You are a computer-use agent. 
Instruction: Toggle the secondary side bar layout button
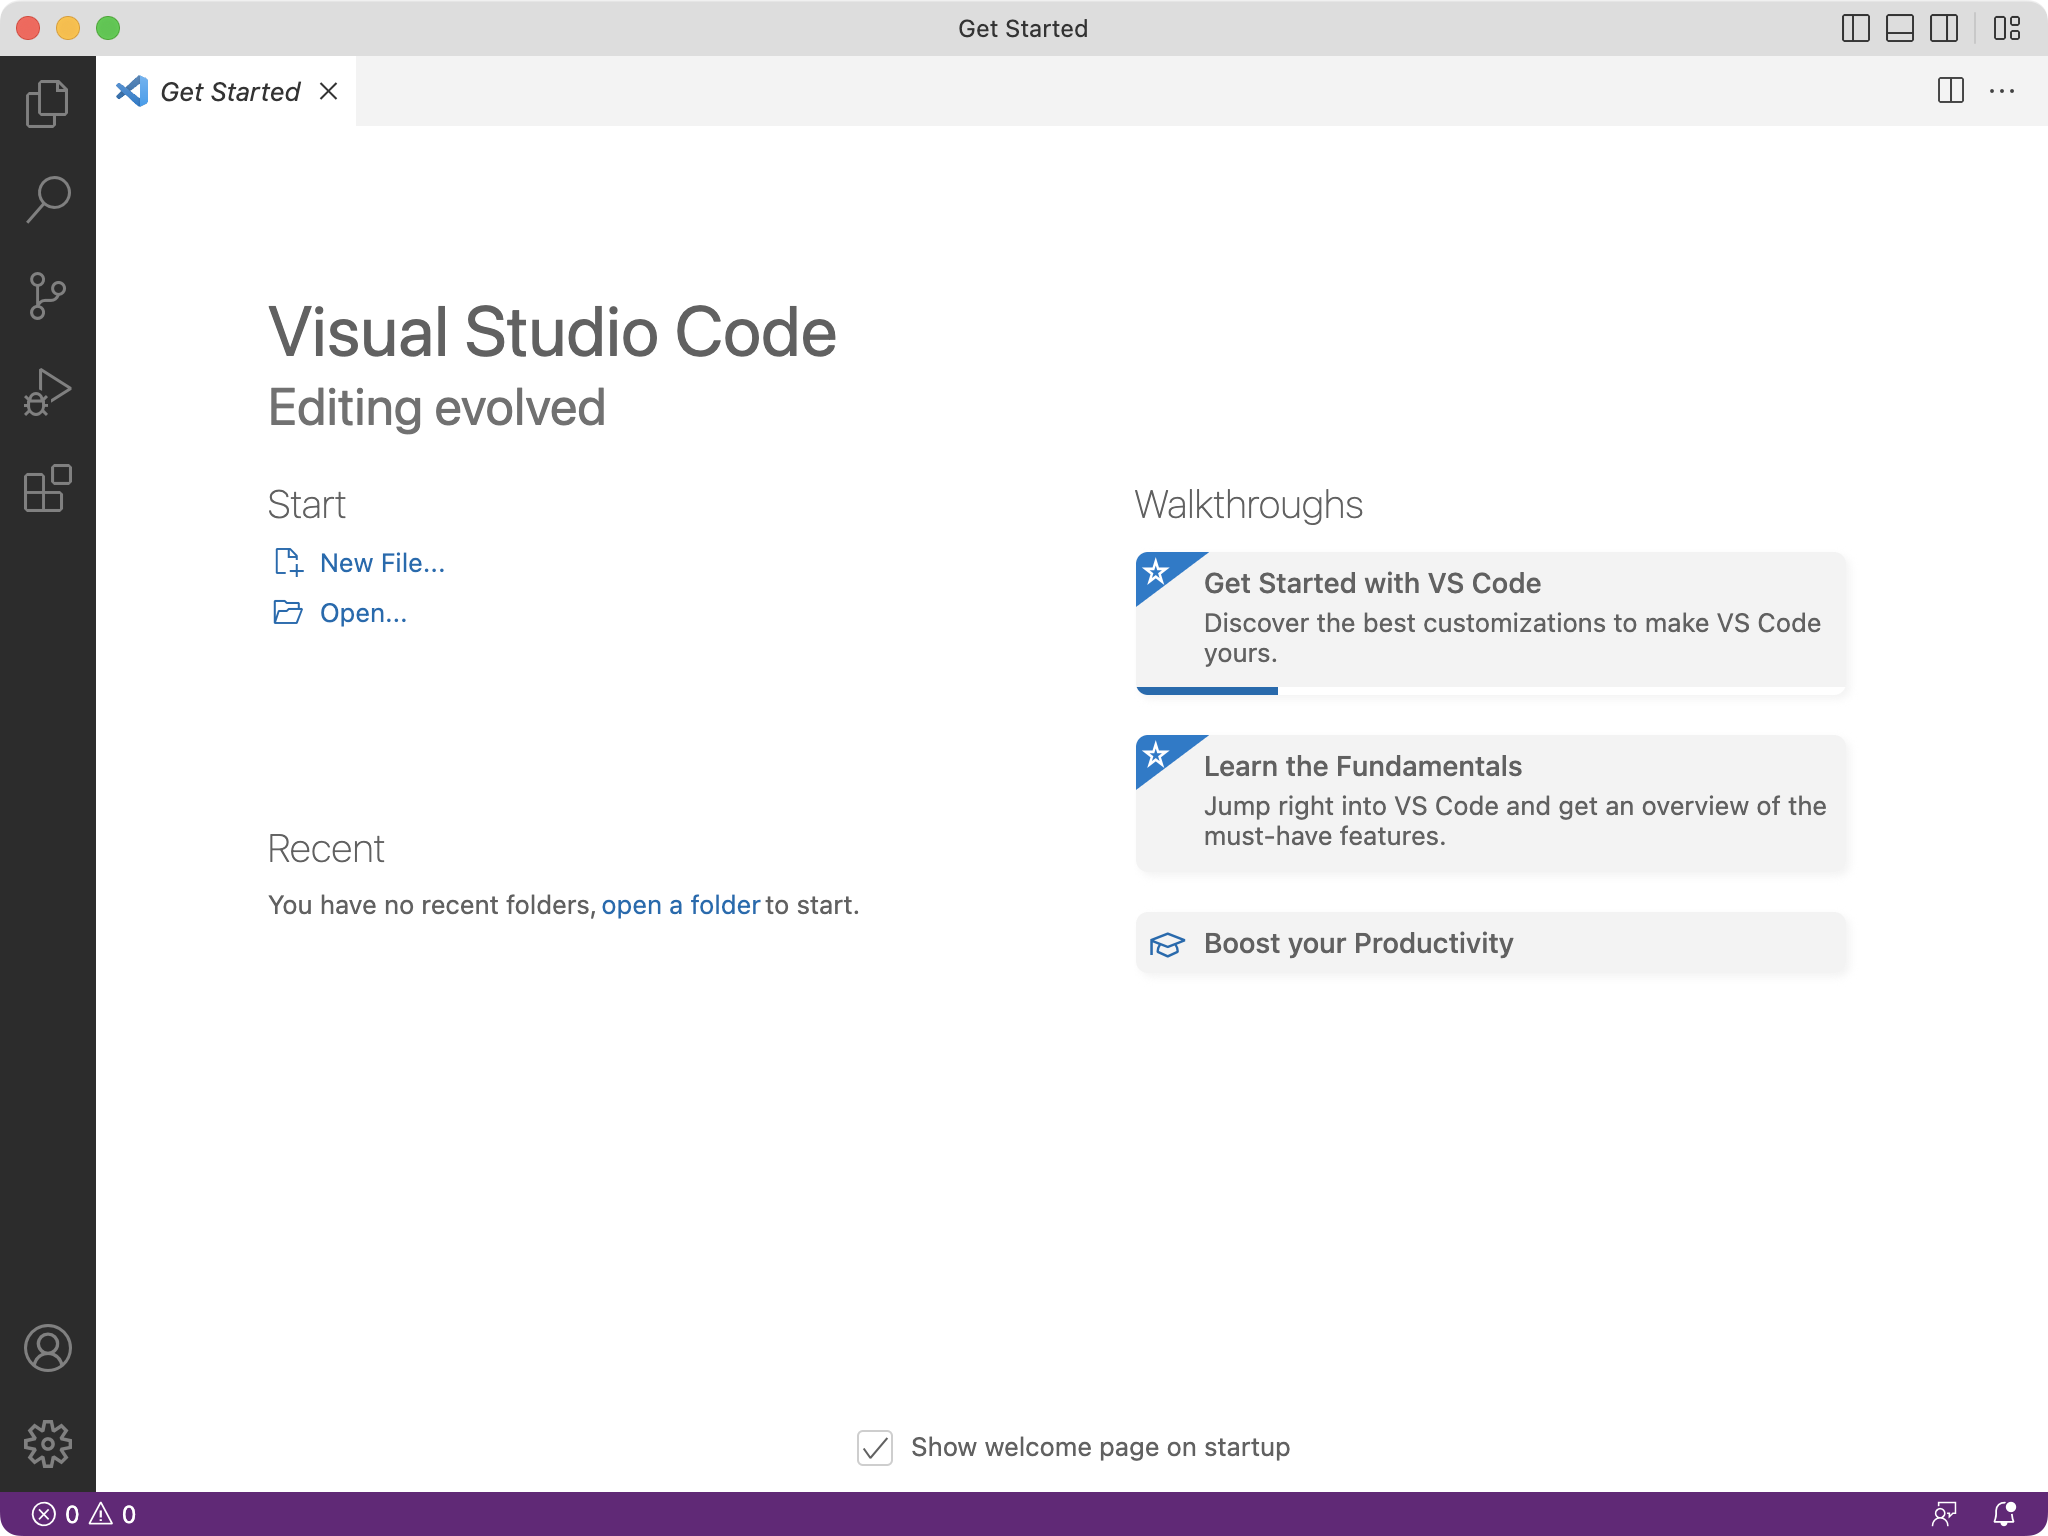[1943, 28]
